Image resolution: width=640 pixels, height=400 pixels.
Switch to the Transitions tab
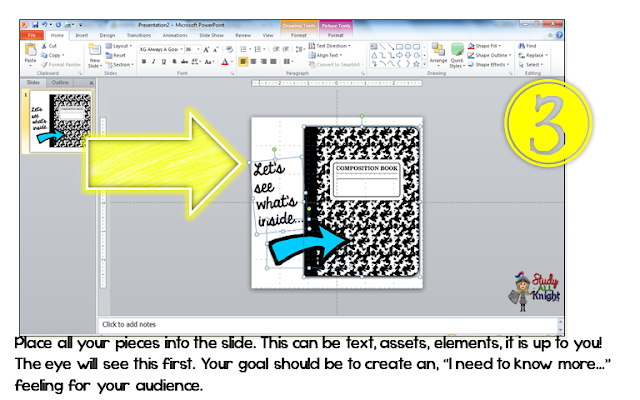point(139,36)
